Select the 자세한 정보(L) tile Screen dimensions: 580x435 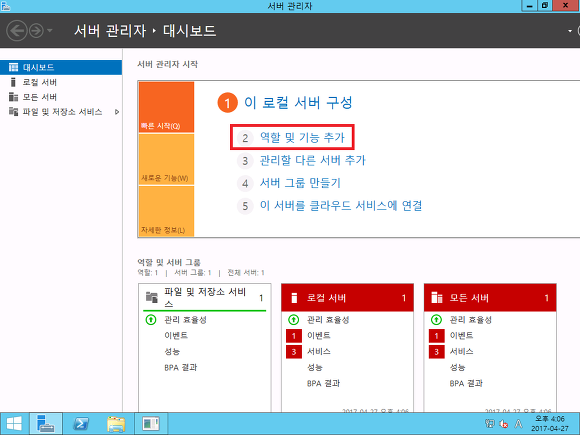click(166, 211)
